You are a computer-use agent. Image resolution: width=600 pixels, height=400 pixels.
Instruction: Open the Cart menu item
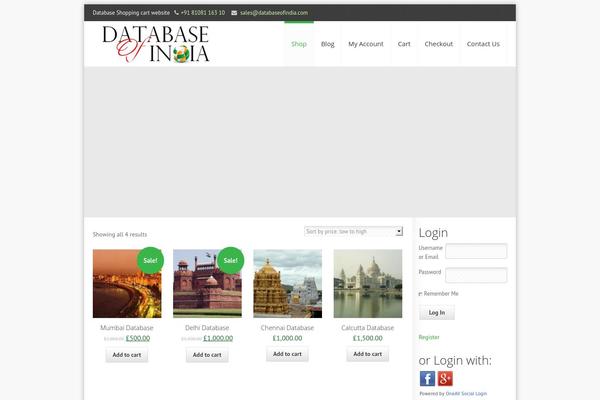click(x=404, y=44)
